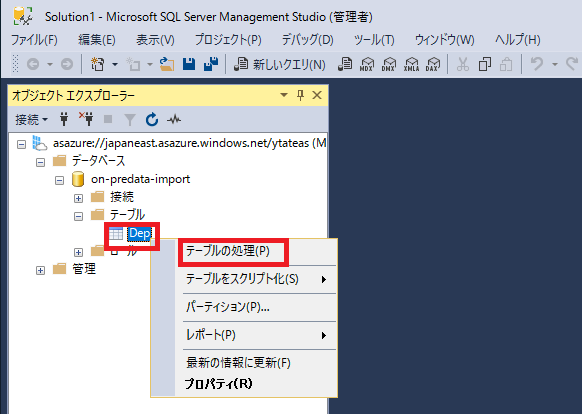Expand the 接続 folder node
Viewport: 582px width, 414px height.
(x=78, y=199)
